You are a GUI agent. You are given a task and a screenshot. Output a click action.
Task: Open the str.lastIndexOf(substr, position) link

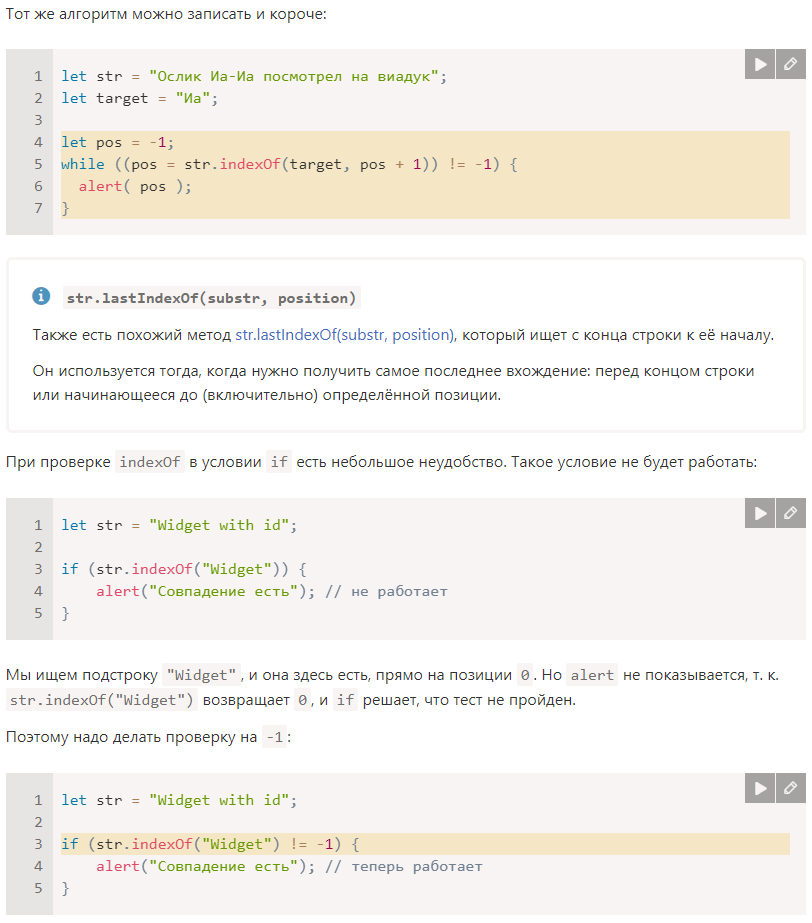point(345,335)
